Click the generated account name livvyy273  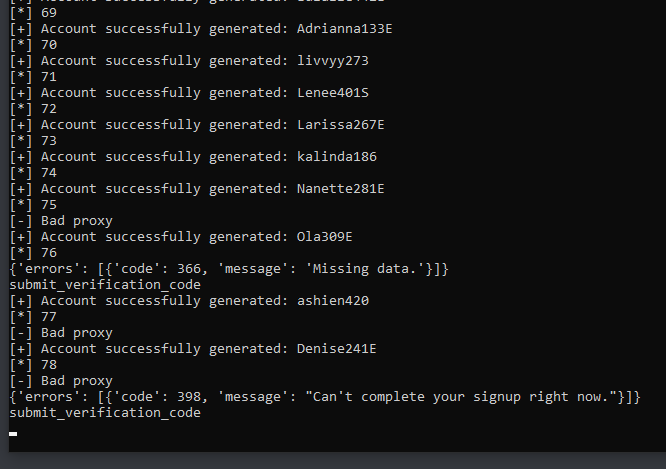pyautogui.click(x=333, y=61)
